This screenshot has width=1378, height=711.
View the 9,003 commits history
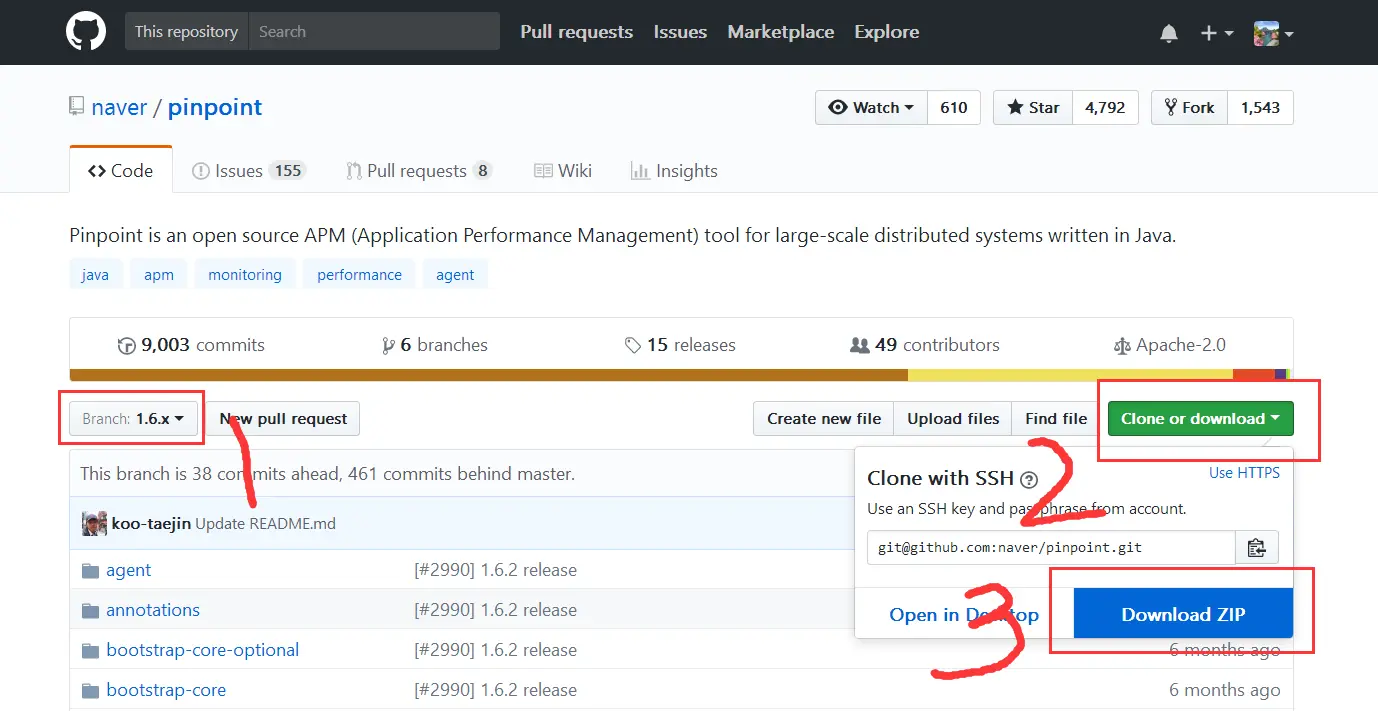pyautogui.click(x=191, y=345)
